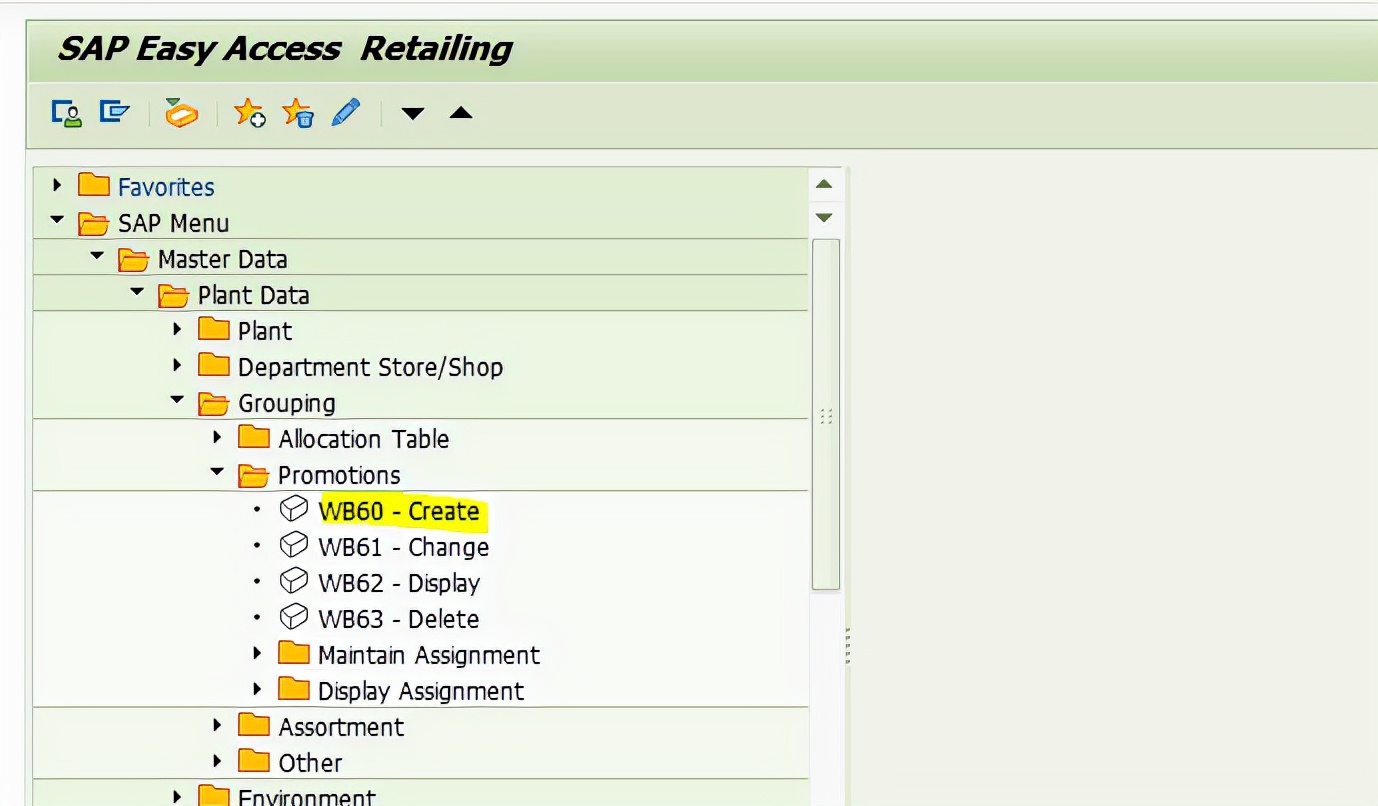This screenshot has width=1378, height=806.
Task: Select the Display Assignment label
Action: 420,691
